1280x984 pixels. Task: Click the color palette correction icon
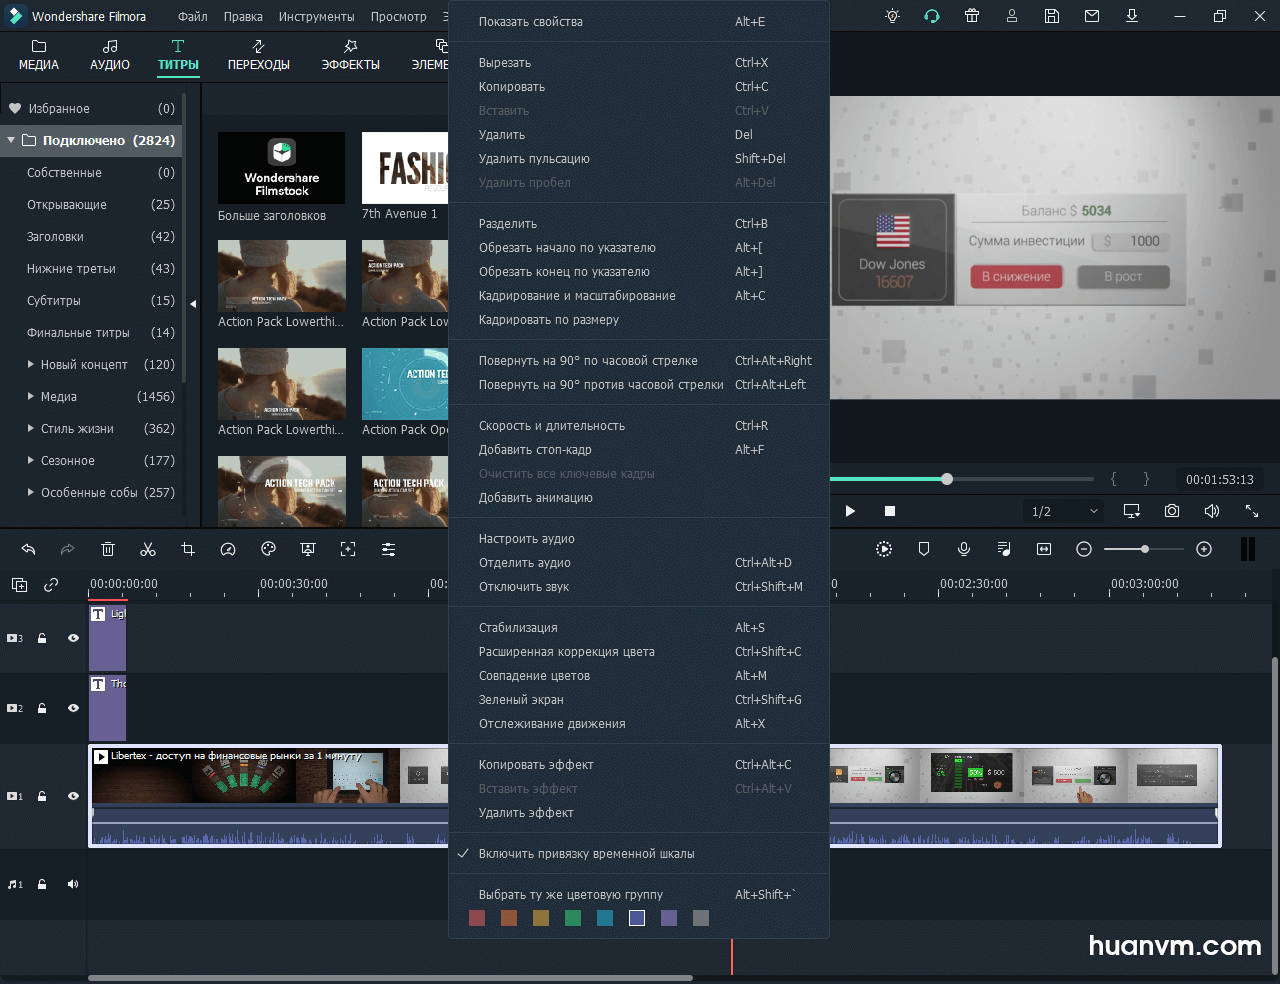click(268, 549)
